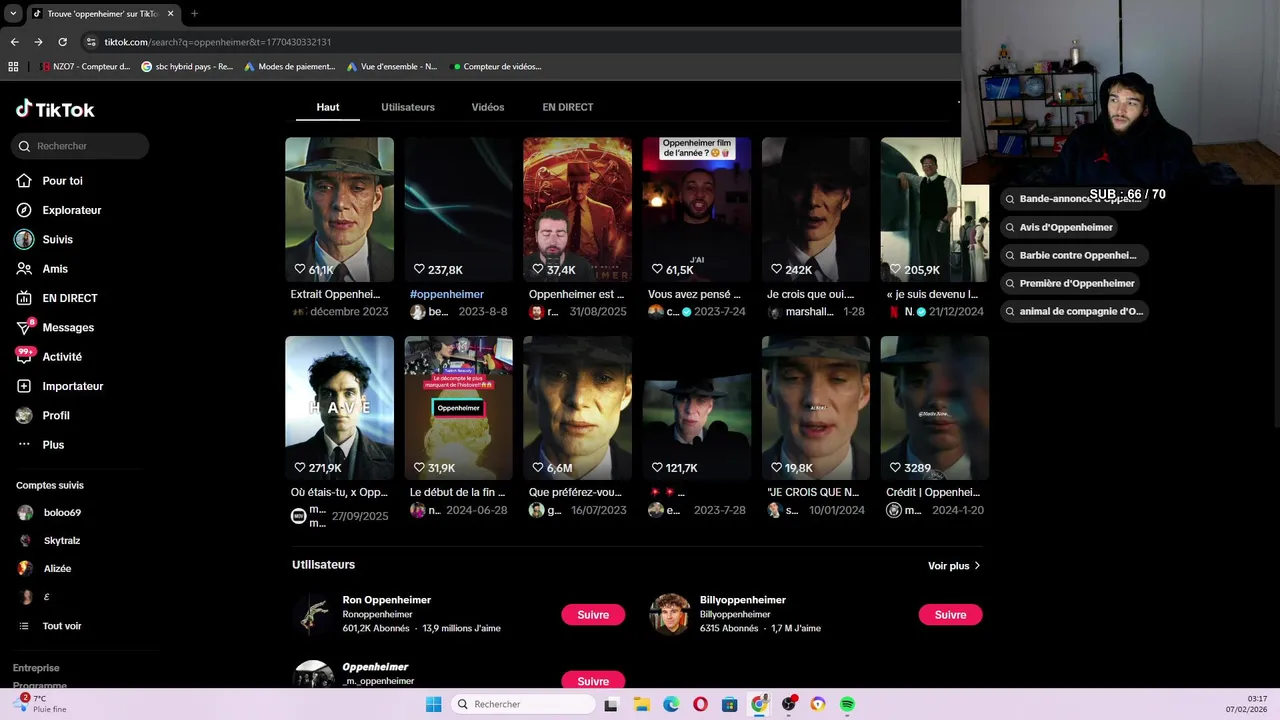
Task: Follow Ron Oppenheimer
Action: (593, 615)
